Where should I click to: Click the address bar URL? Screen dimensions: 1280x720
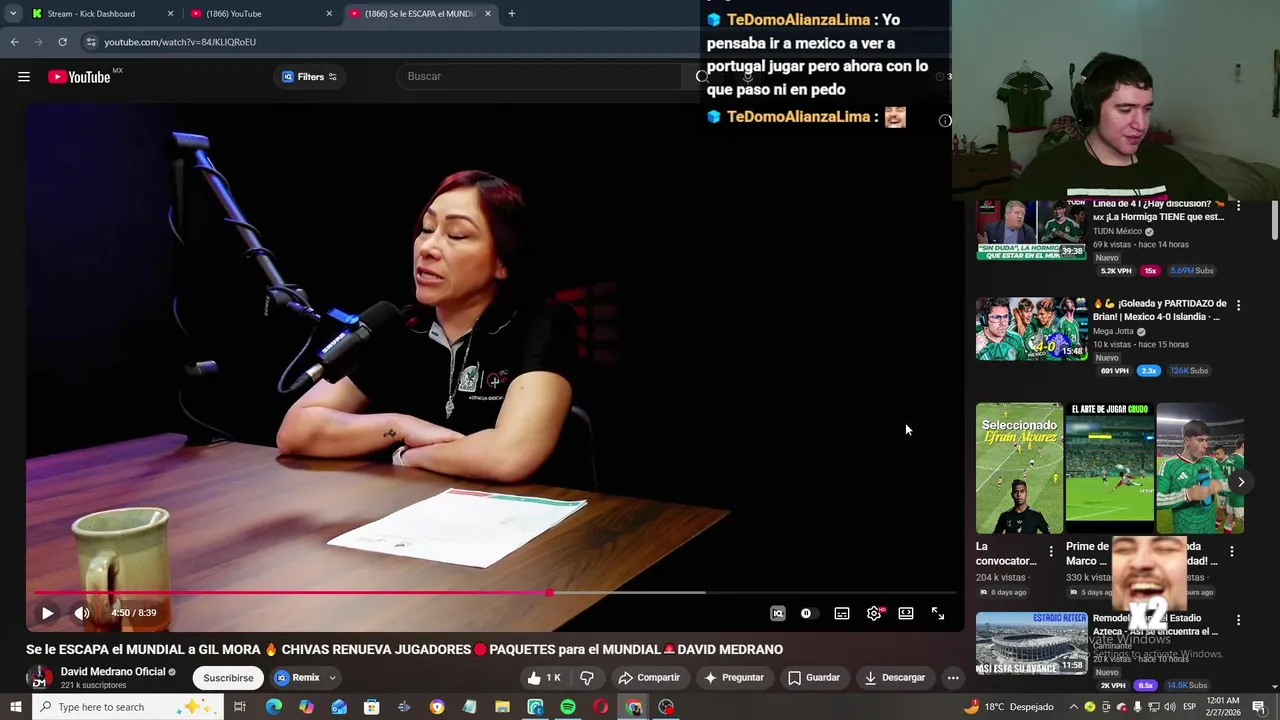(180, 42)
